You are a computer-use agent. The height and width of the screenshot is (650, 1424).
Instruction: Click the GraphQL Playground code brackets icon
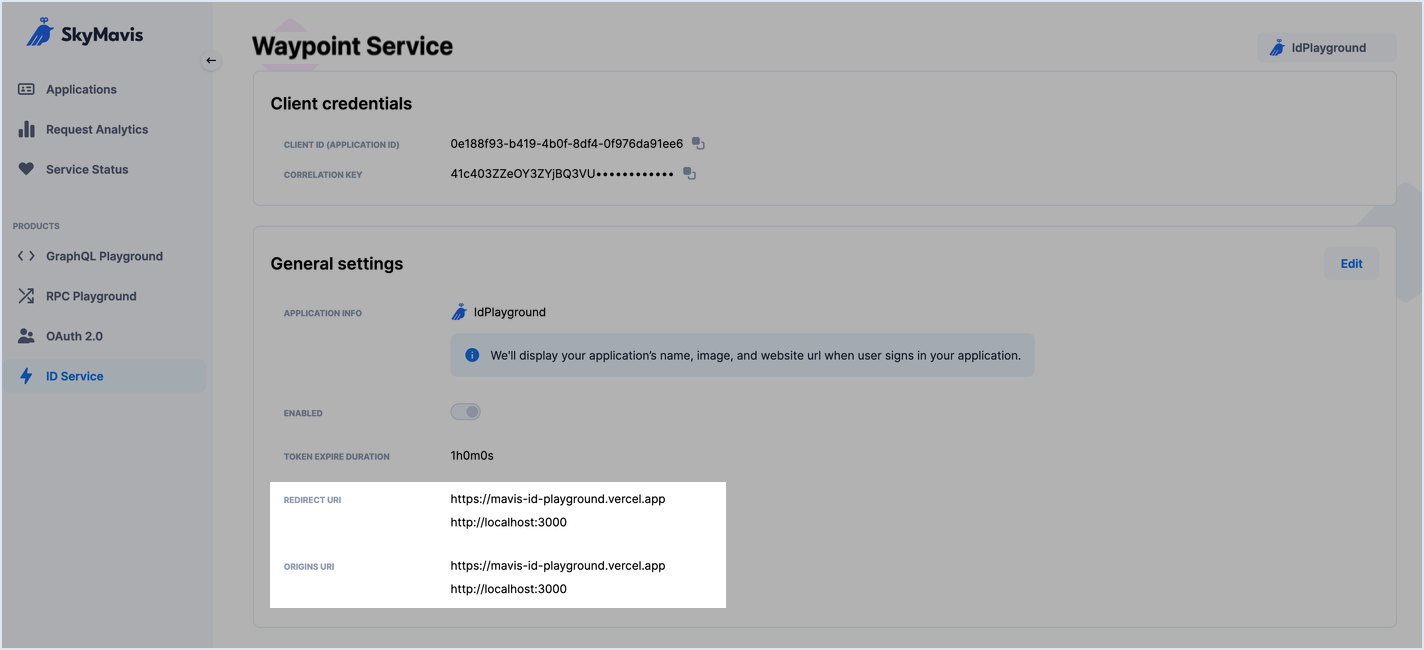(x=27, y=256)
